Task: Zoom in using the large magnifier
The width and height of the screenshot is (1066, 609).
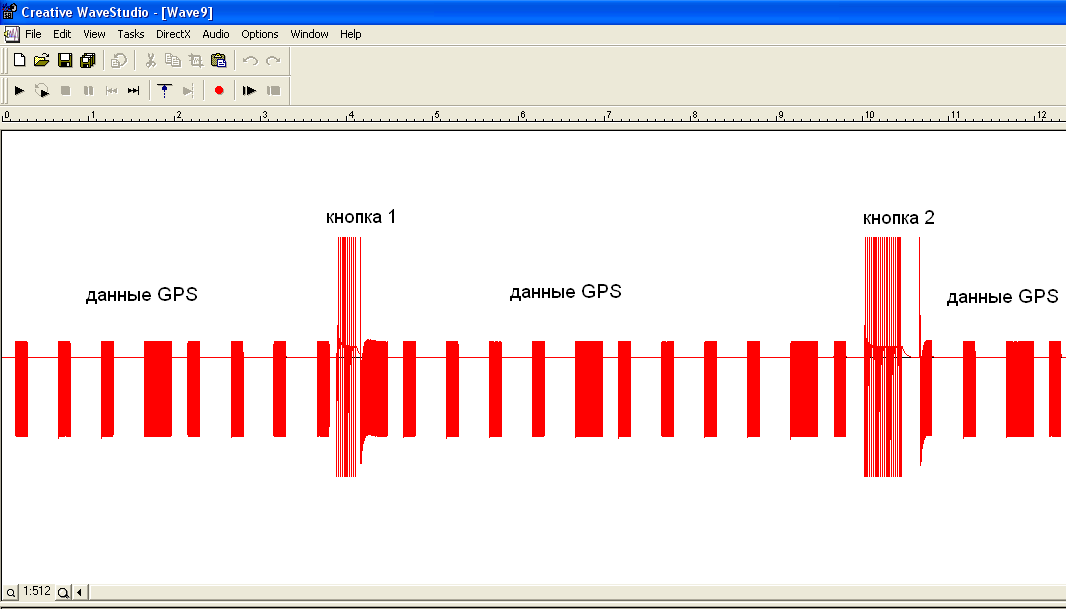Action: (63, 592)
